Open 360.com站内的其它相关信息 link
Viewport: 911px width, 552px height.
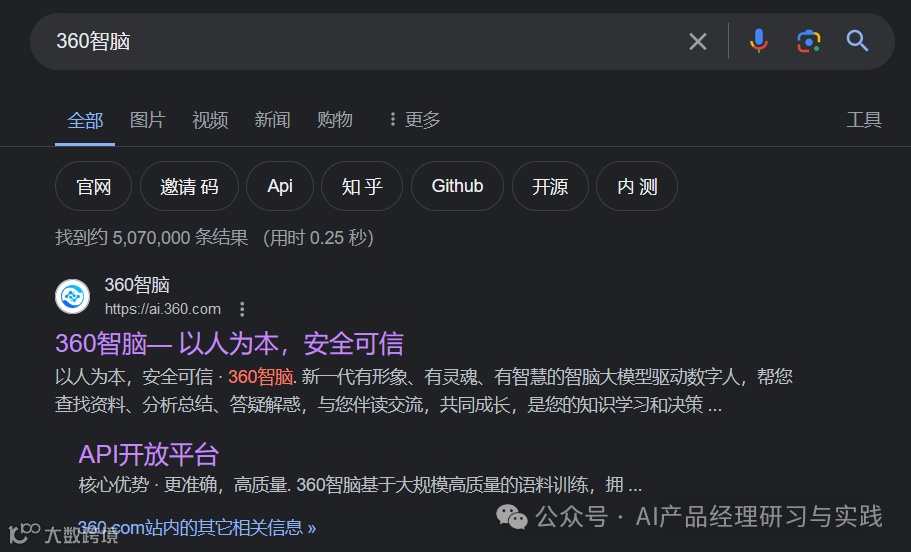(197, 528)
